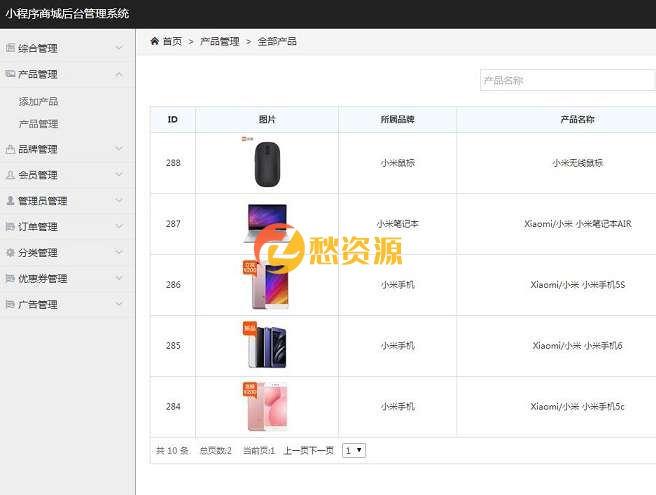This screenshot has height=495, width=656.
Task: Go to 首页 breadcrumb link
Action: pos(172,41)
